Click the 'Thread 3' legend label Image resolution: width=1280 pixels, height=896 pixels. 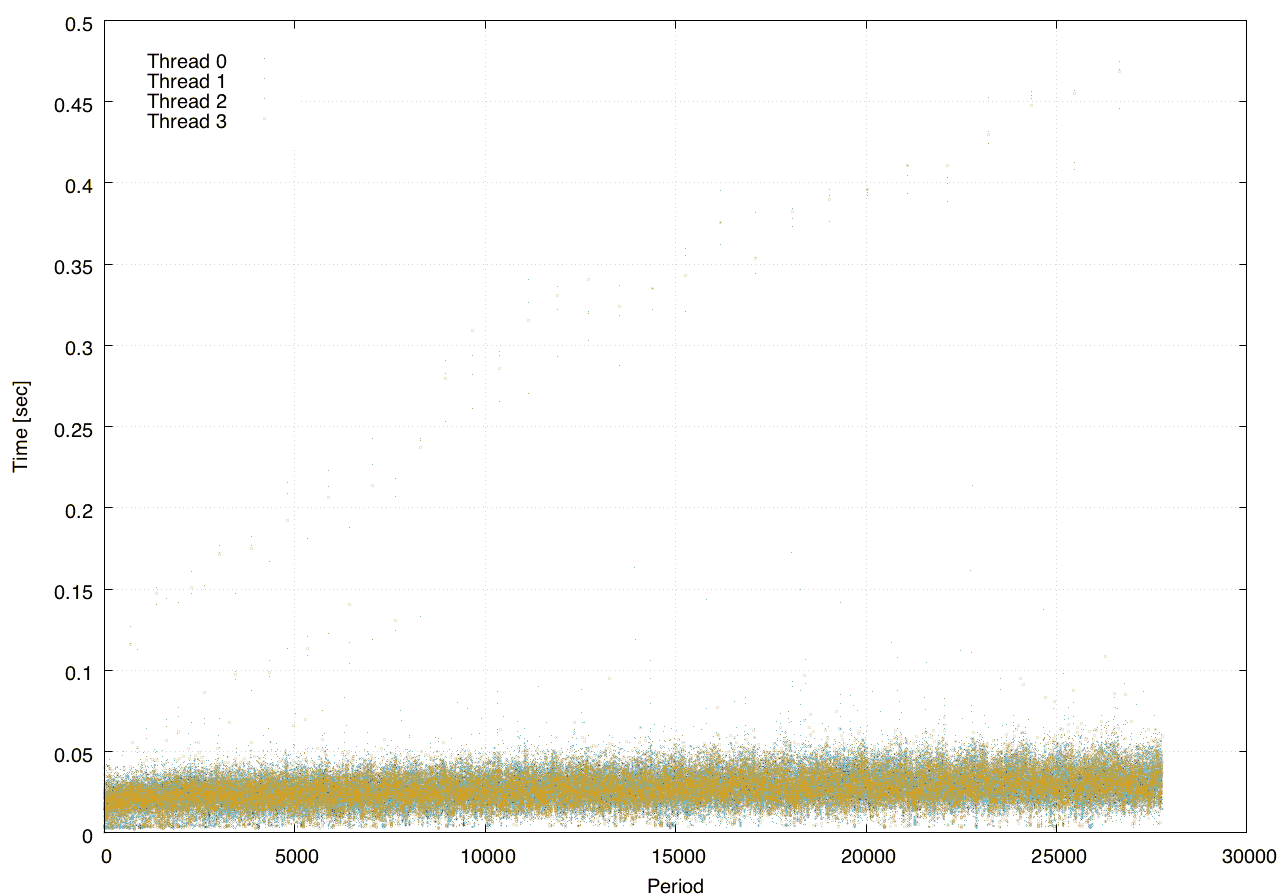pyautogui.click(x=187, y=122)
